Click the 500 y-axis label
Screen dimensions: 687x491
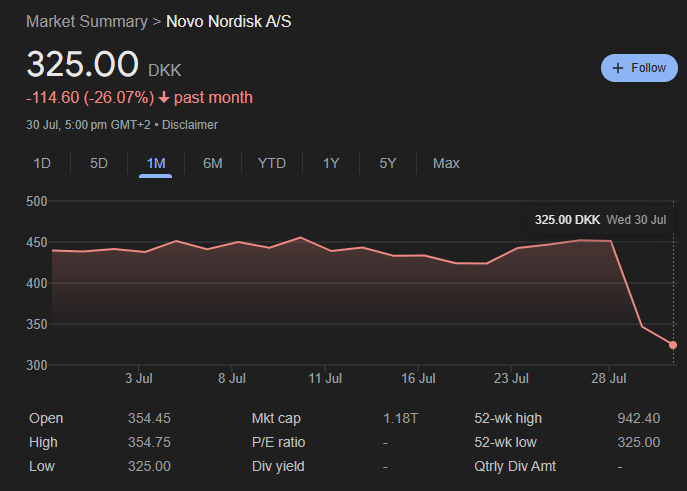pyautogui.click(x=37, y=201)
